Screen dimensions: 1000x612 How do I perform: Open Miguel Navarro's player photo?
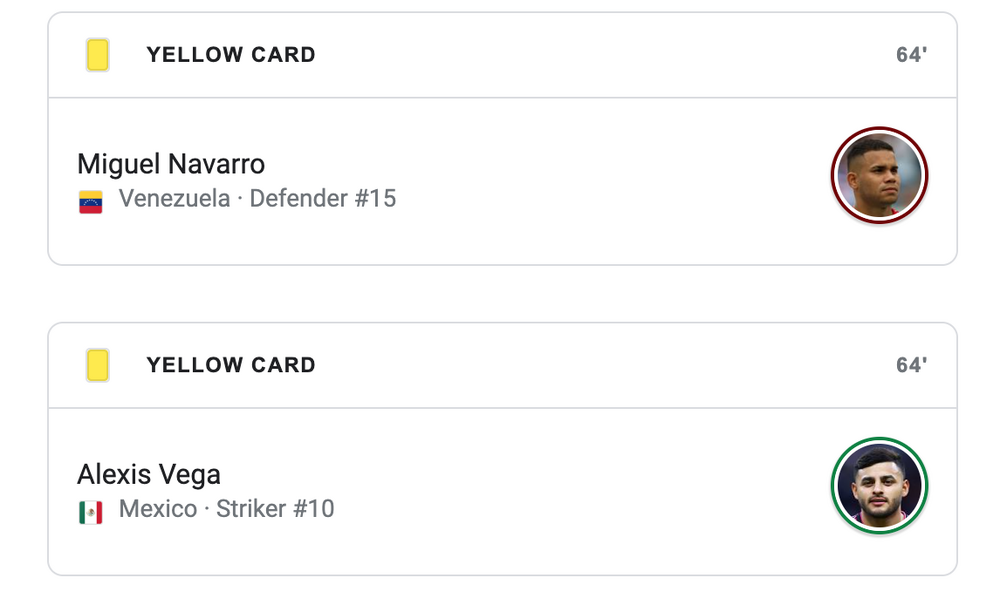click(x=879, y=176)
